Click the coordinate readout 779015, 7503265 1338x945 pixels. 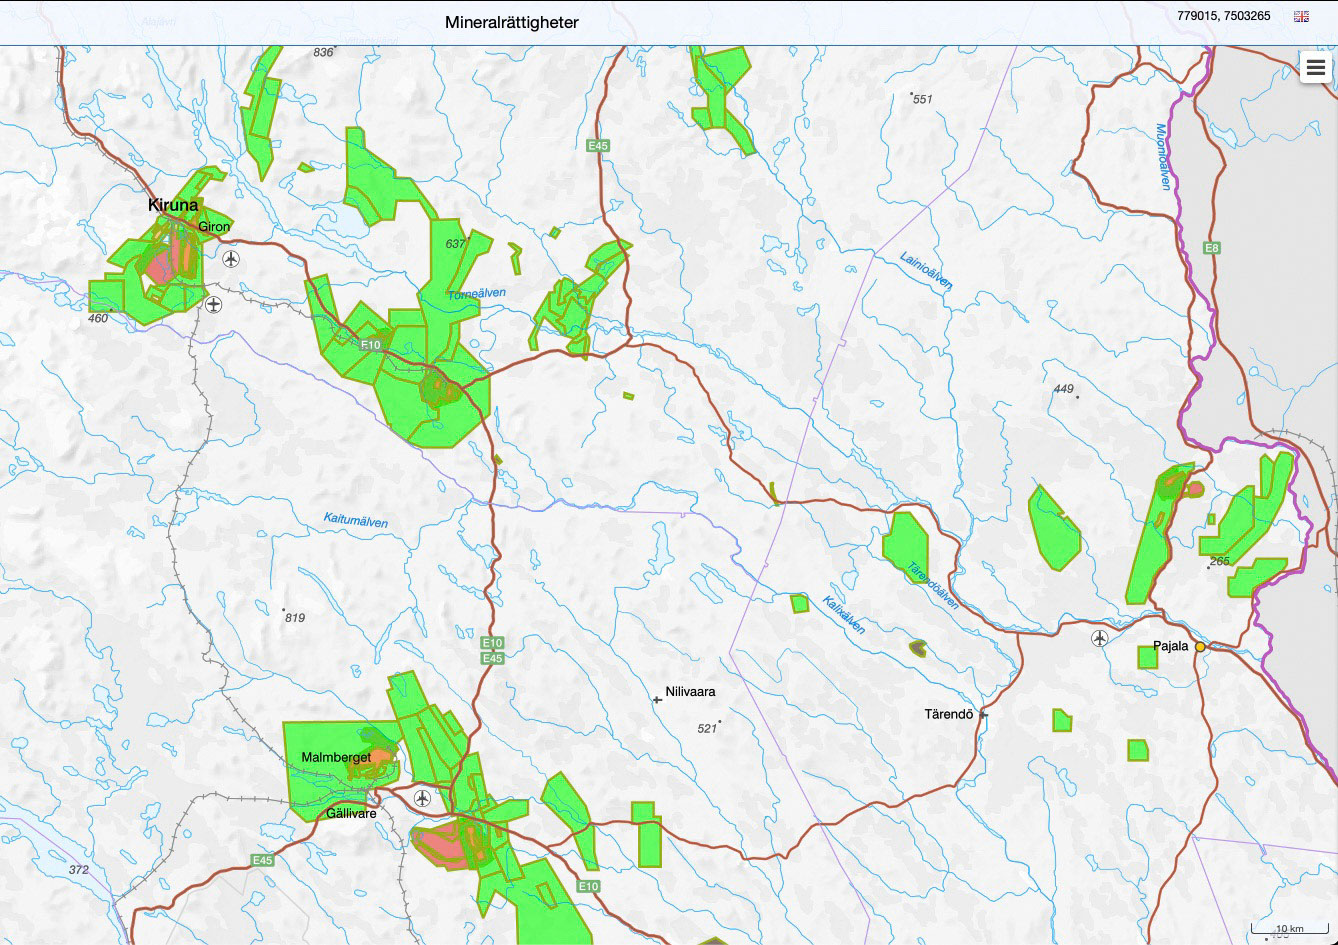click(x=1223, y=16)
